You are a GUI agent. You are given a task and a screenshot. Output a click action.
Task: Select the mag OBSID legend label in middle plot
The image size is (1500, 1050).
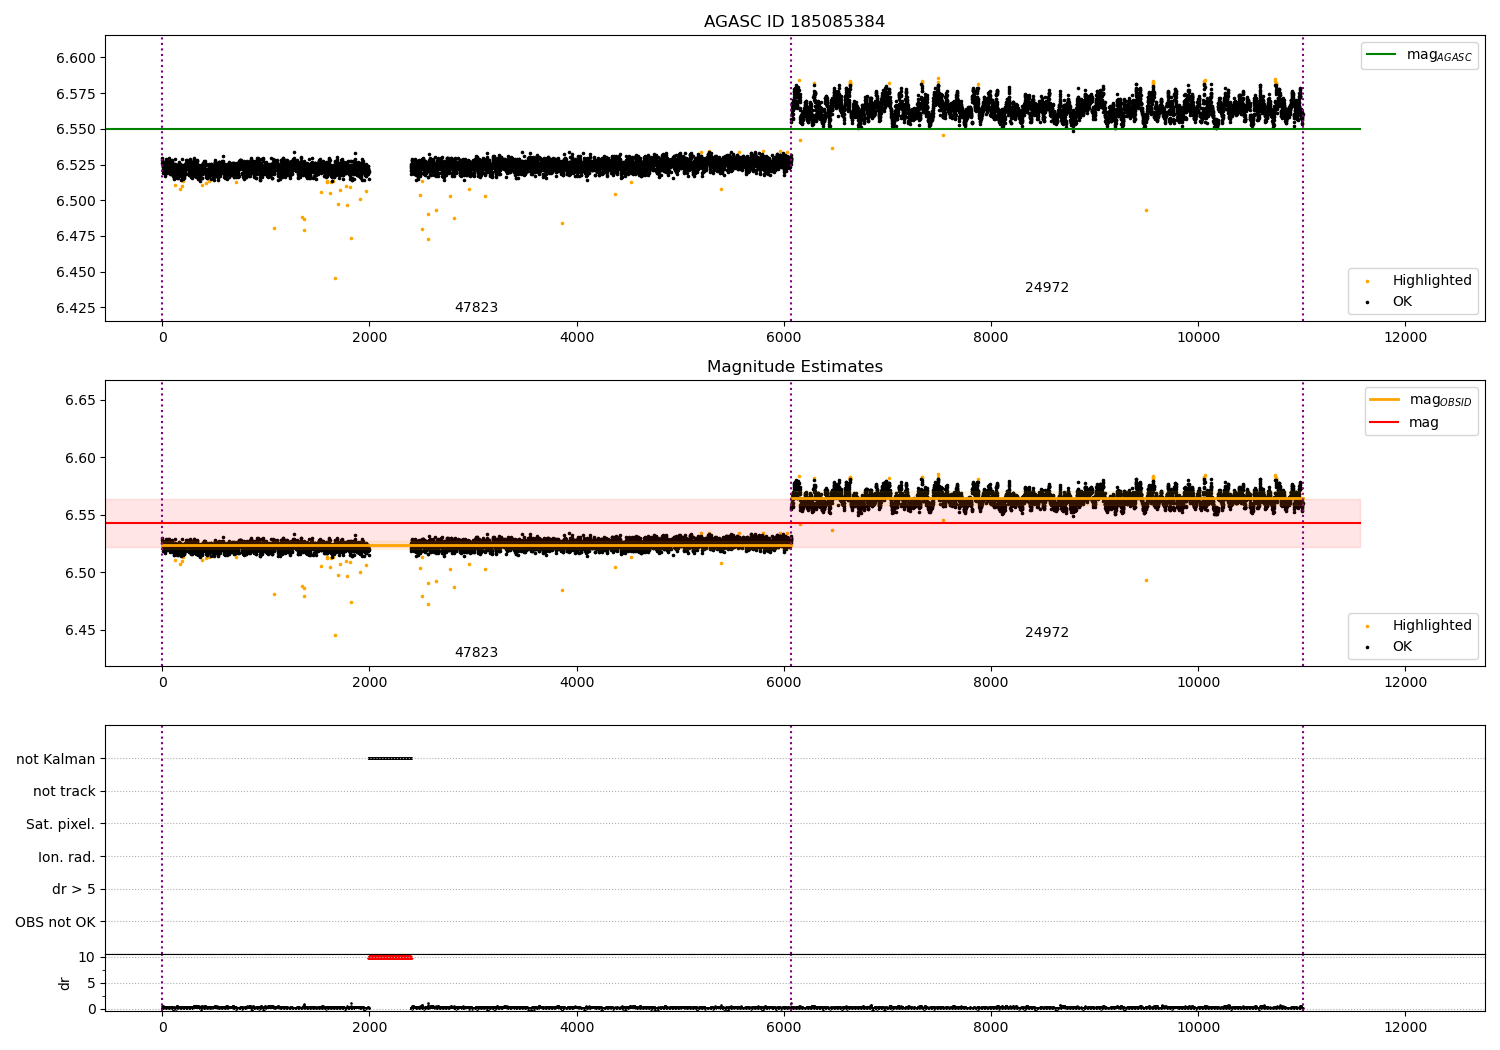coord(1440,400)
